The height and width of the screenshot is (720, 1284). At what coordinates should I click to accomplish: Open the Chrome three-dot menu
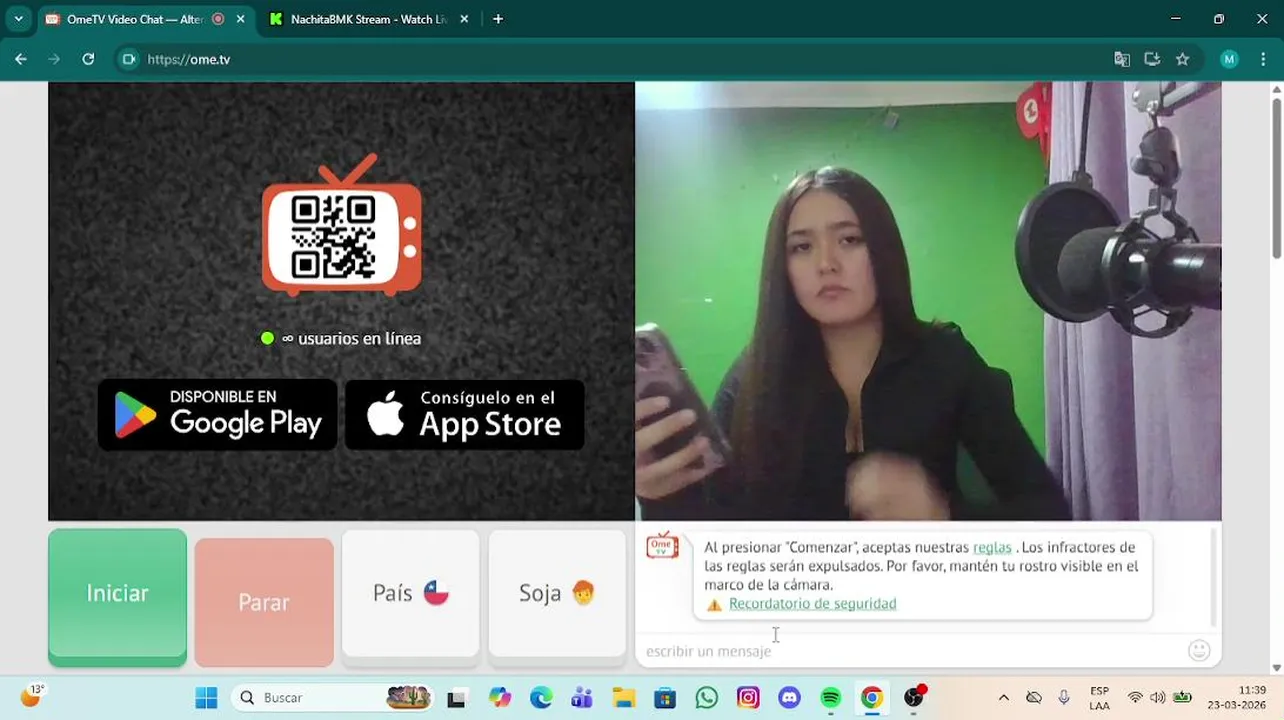point(1262,59)
